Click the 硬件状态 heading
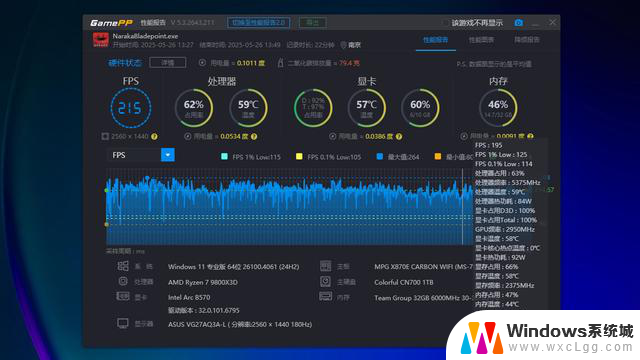 tap(125, 63)
